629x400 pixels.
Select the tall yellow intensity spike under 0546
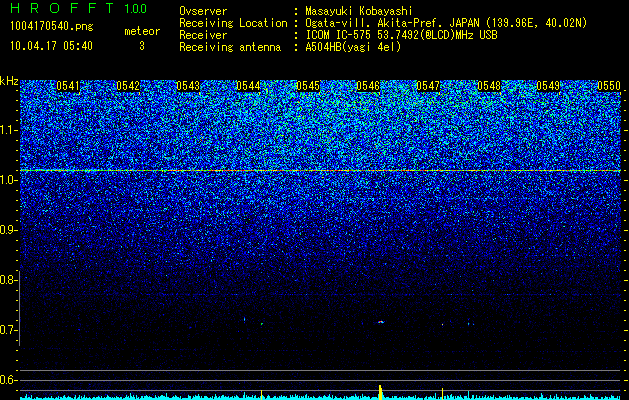380,392
